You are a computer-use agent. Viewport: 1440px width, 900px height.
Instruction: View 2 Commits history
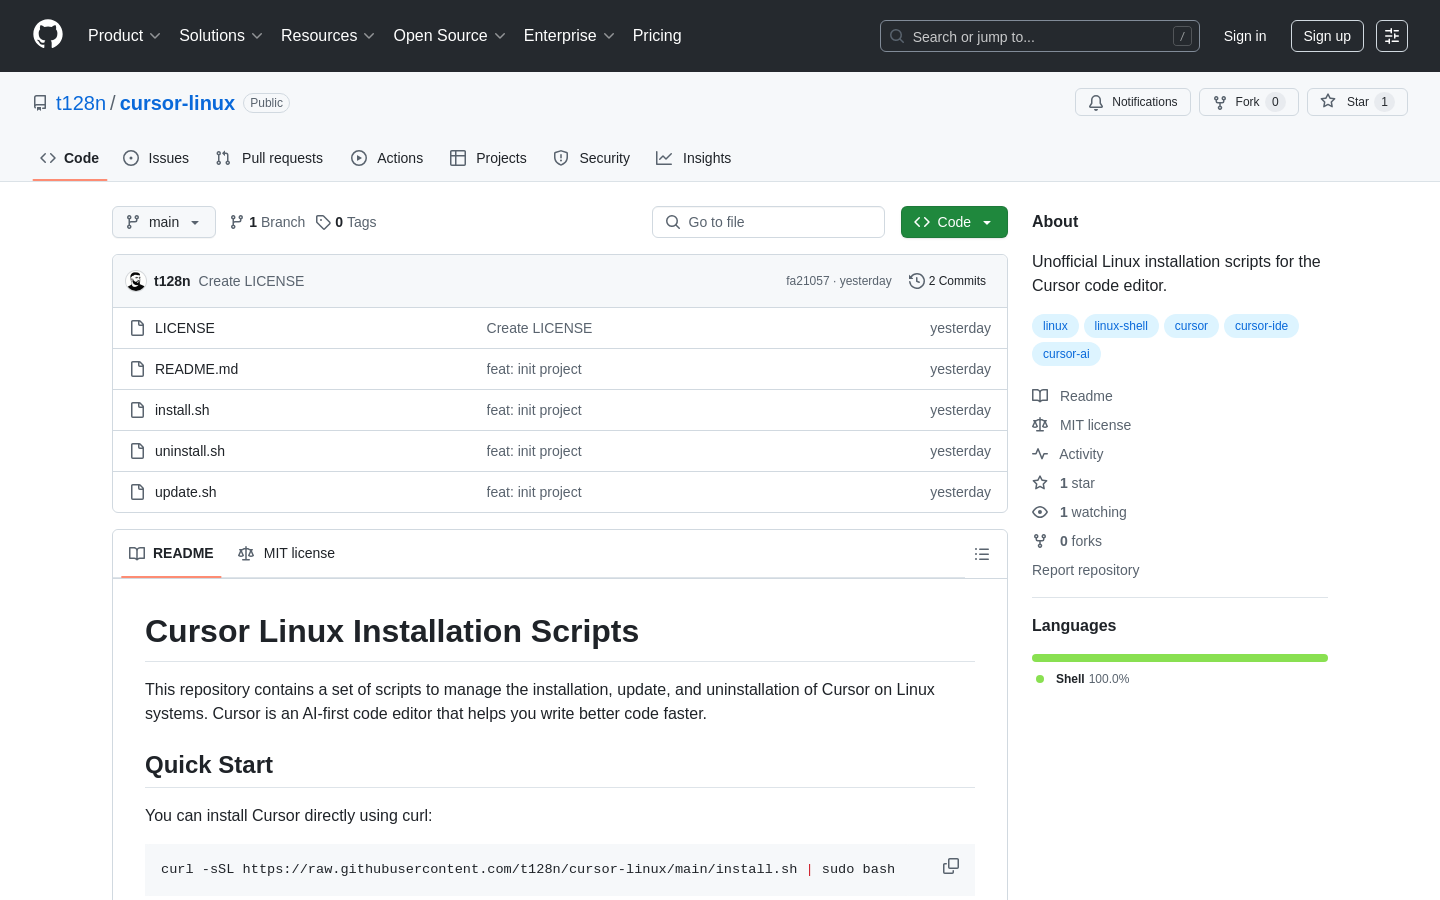[x=947, y=281]
